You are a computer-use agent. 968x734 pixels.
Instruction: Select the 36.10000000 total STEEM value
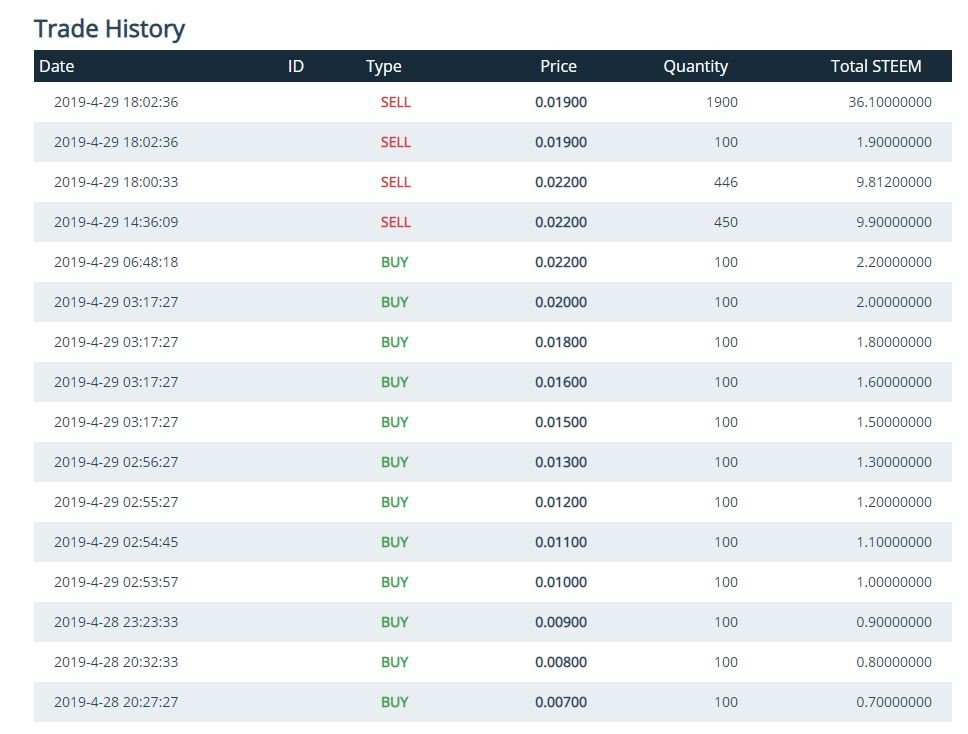point(889,102)
